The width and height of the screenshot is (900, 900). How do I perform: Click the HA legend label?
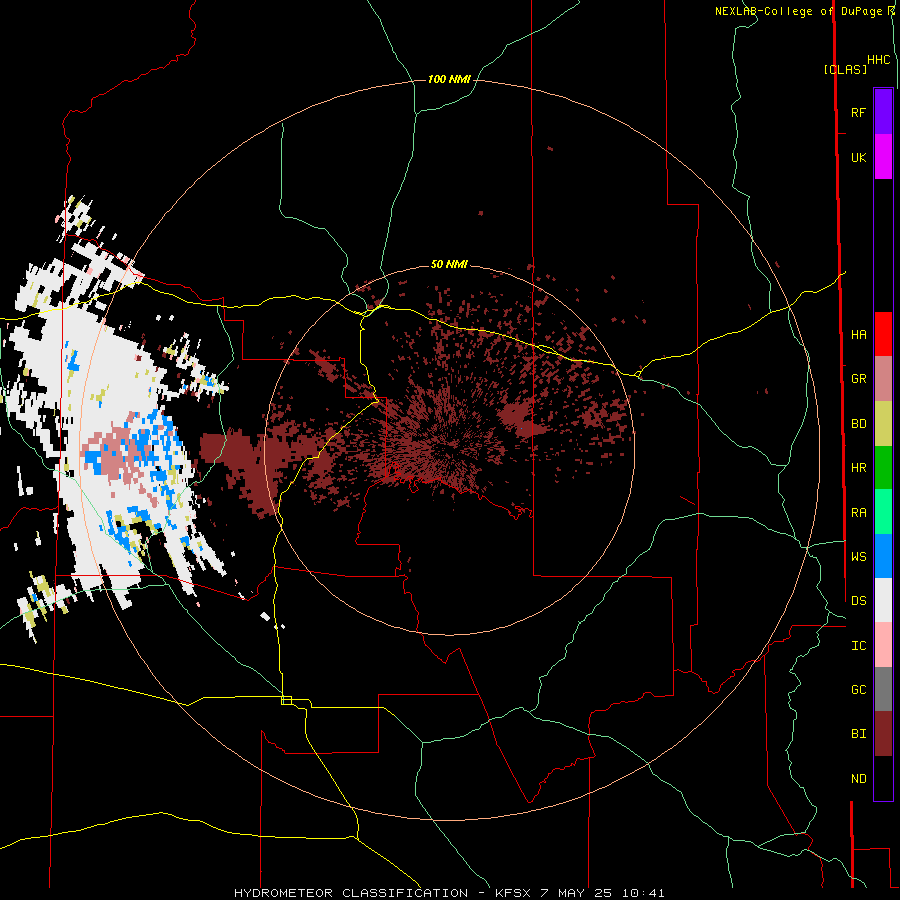click(858, 334)
